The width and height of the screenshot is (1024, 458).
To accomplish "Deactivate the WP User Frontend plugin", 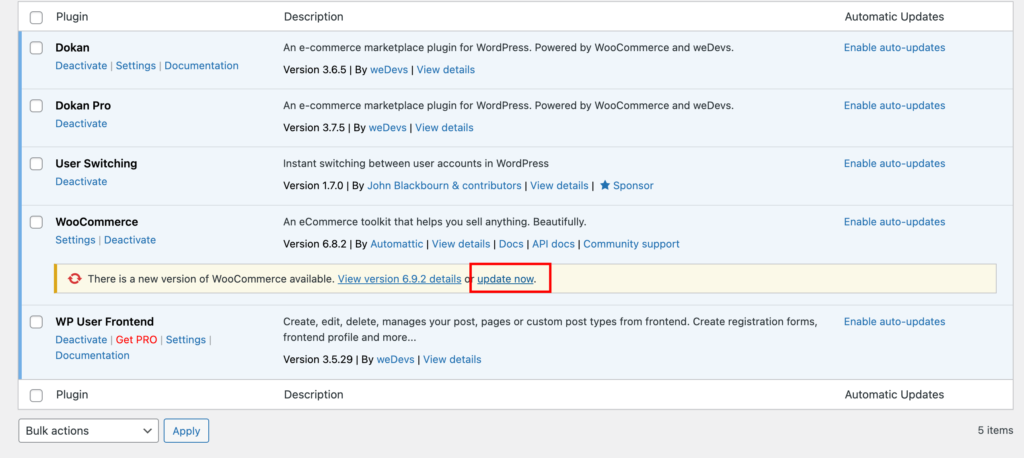I will (81, 340).
